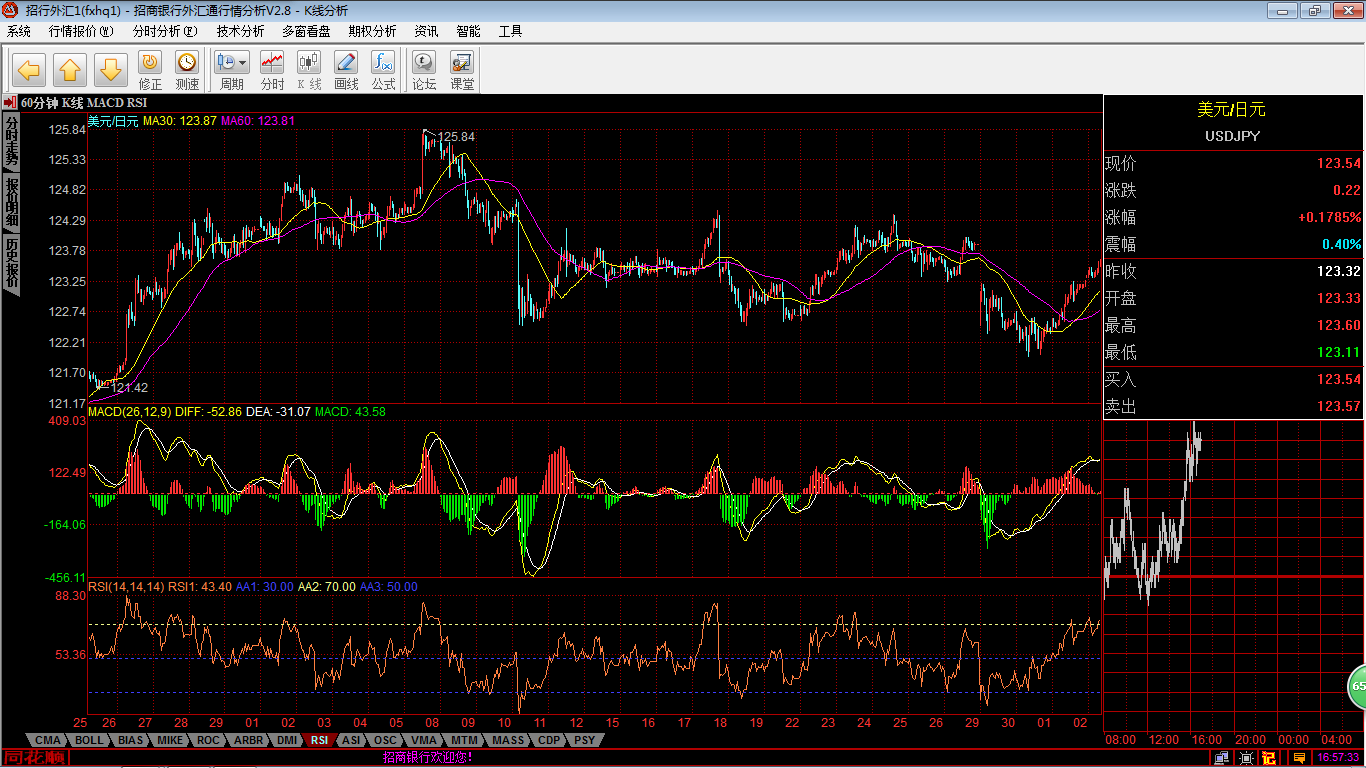Click the USDJPY symbol label

tap(1232, 135)
